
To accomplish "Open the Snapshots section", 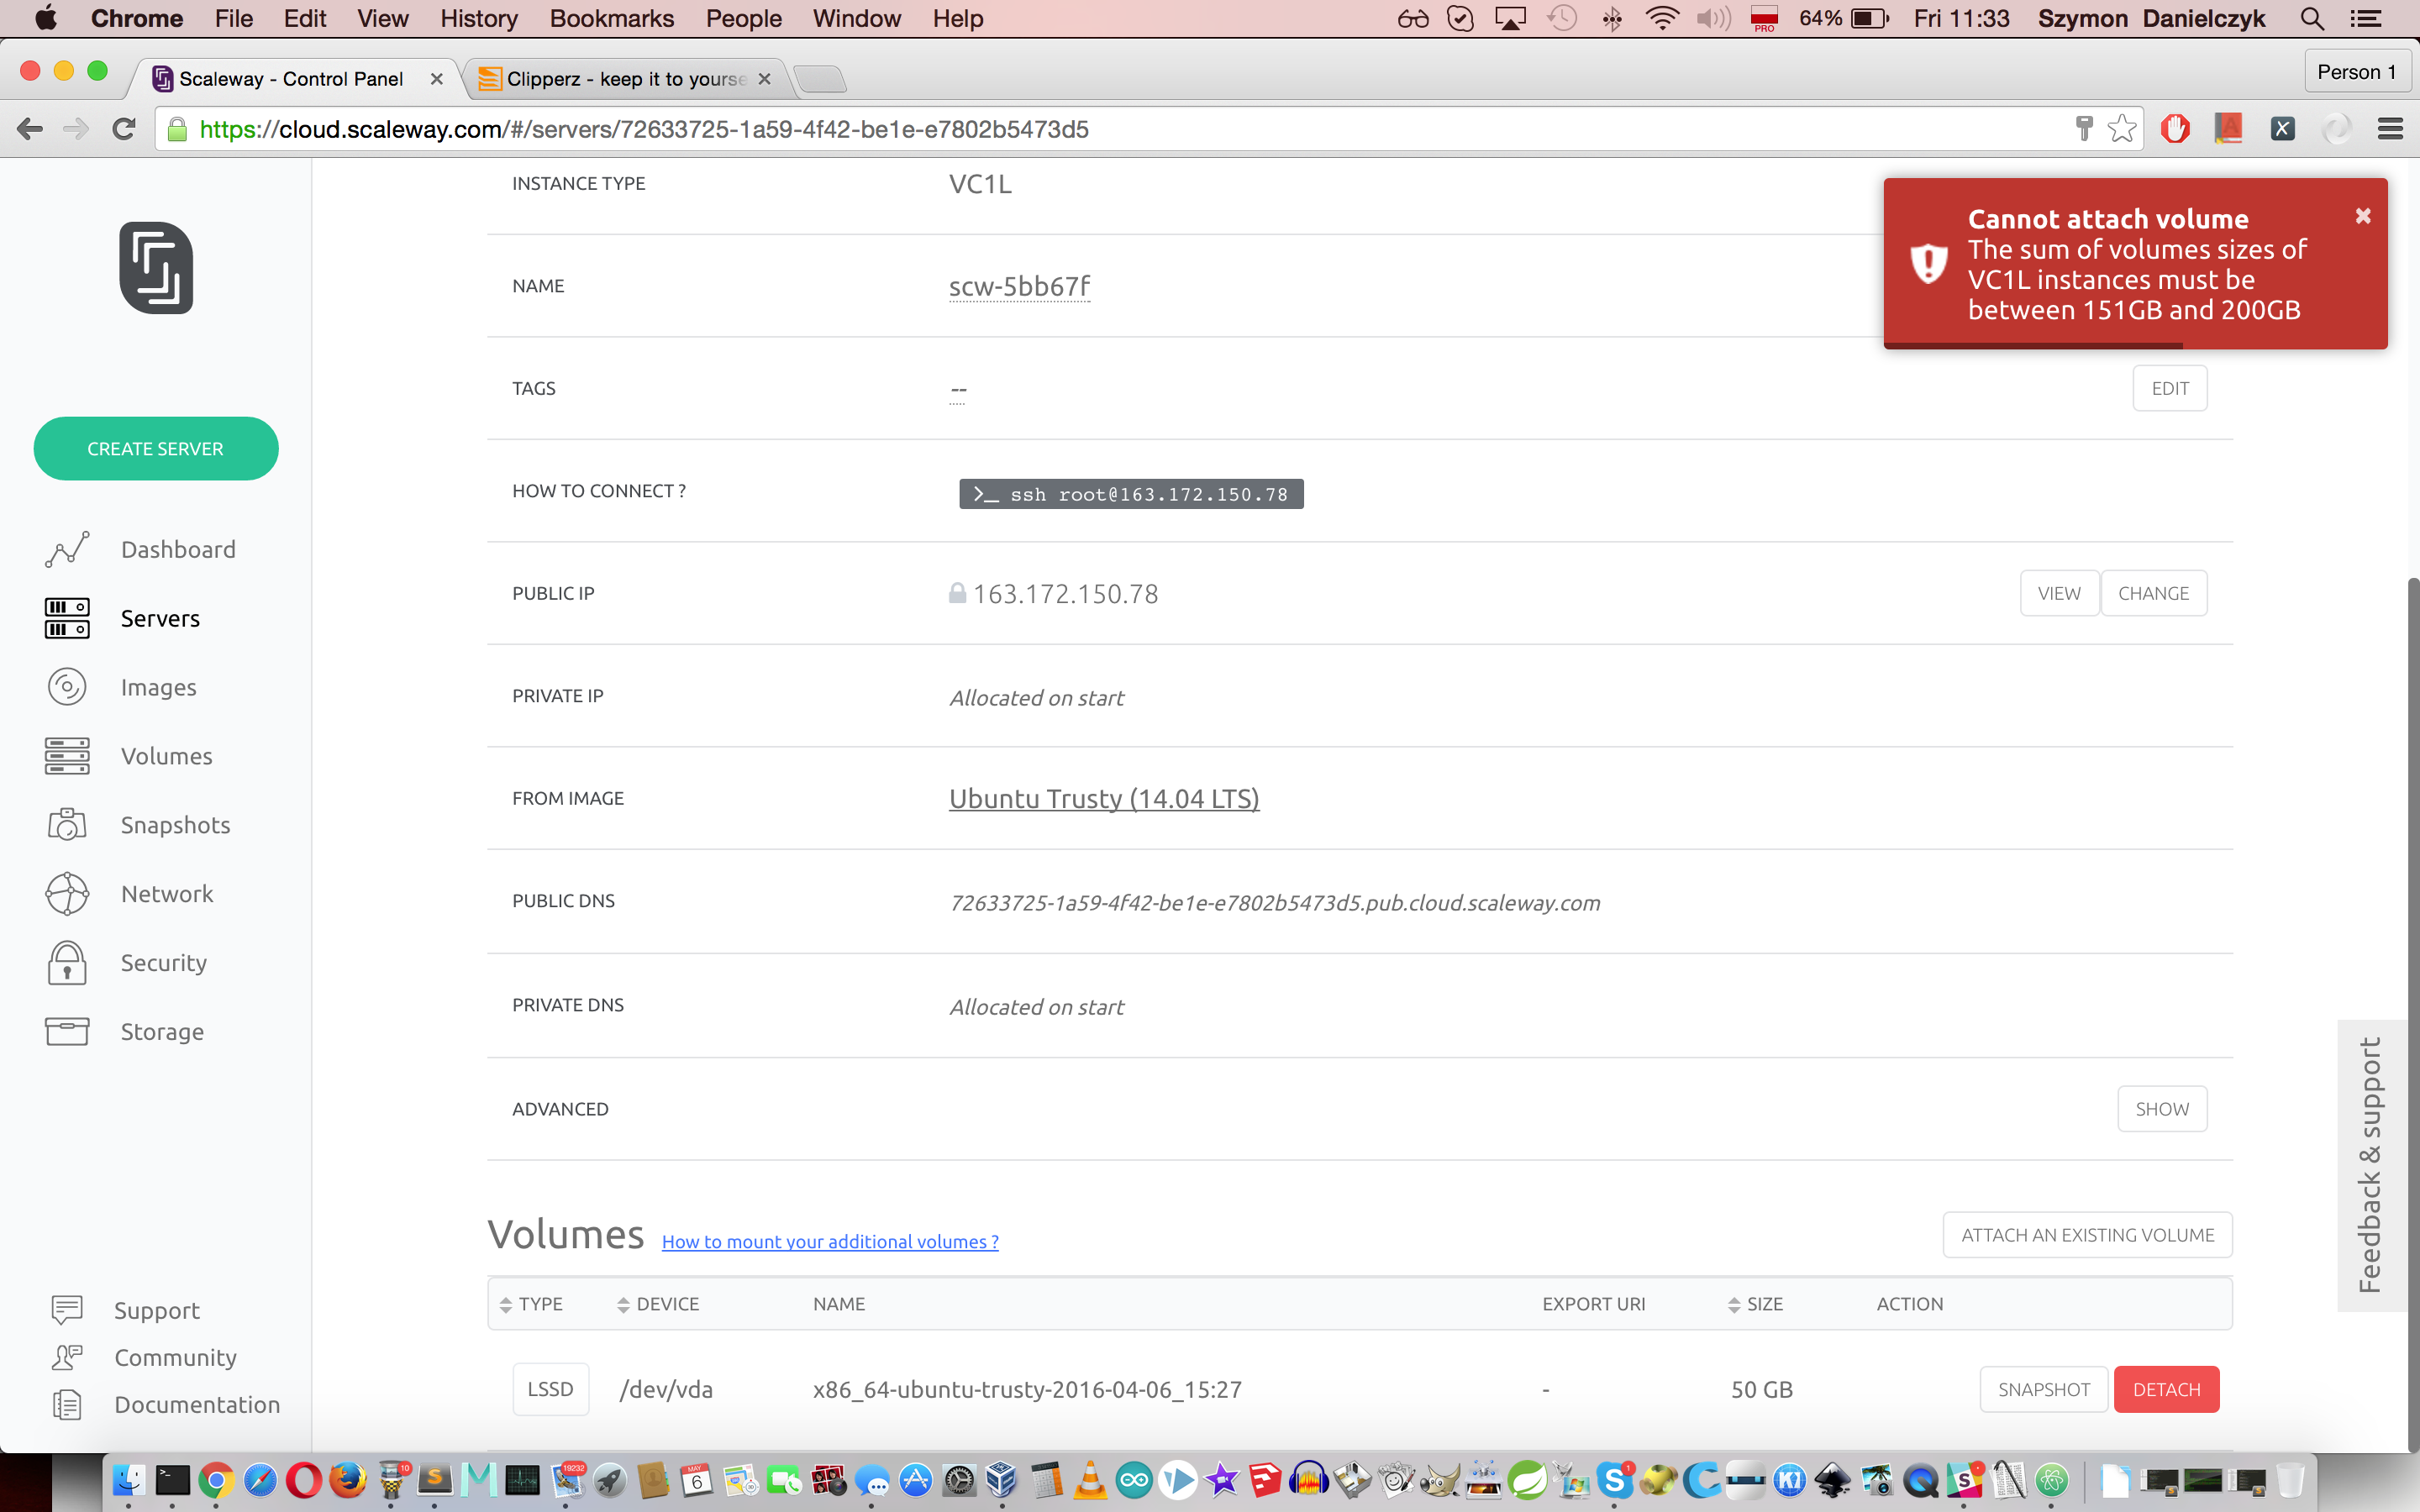I will (137, 825).
